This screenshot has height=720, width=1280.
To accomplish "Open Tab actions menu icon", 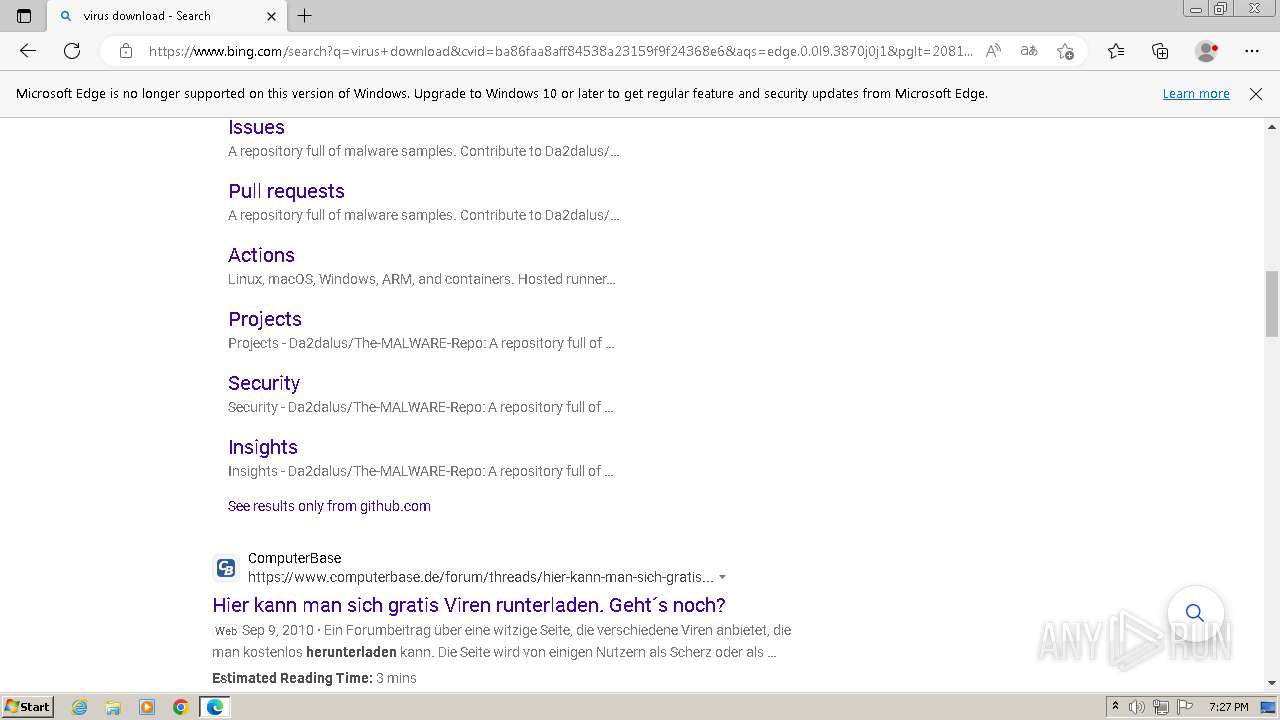I will 24,16.
